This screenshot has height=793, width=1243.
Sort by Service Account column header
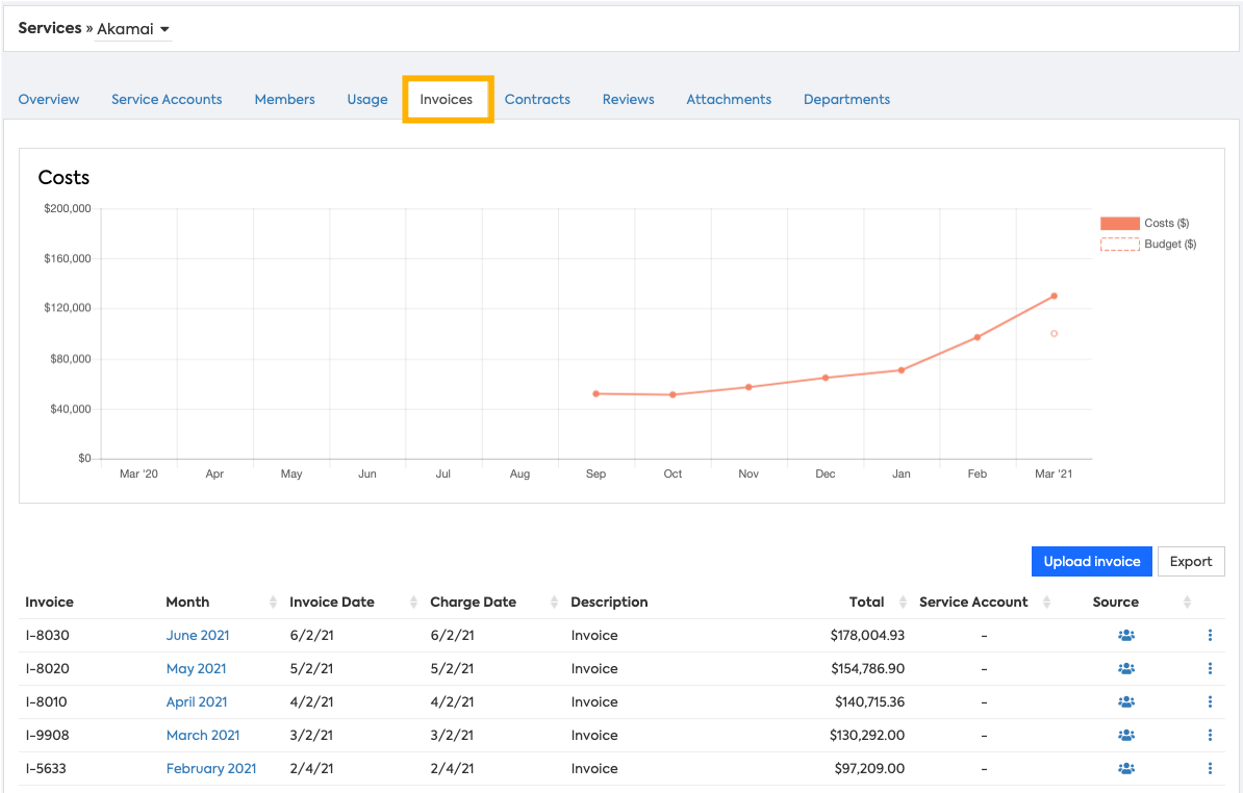click(x=973, y=602)
